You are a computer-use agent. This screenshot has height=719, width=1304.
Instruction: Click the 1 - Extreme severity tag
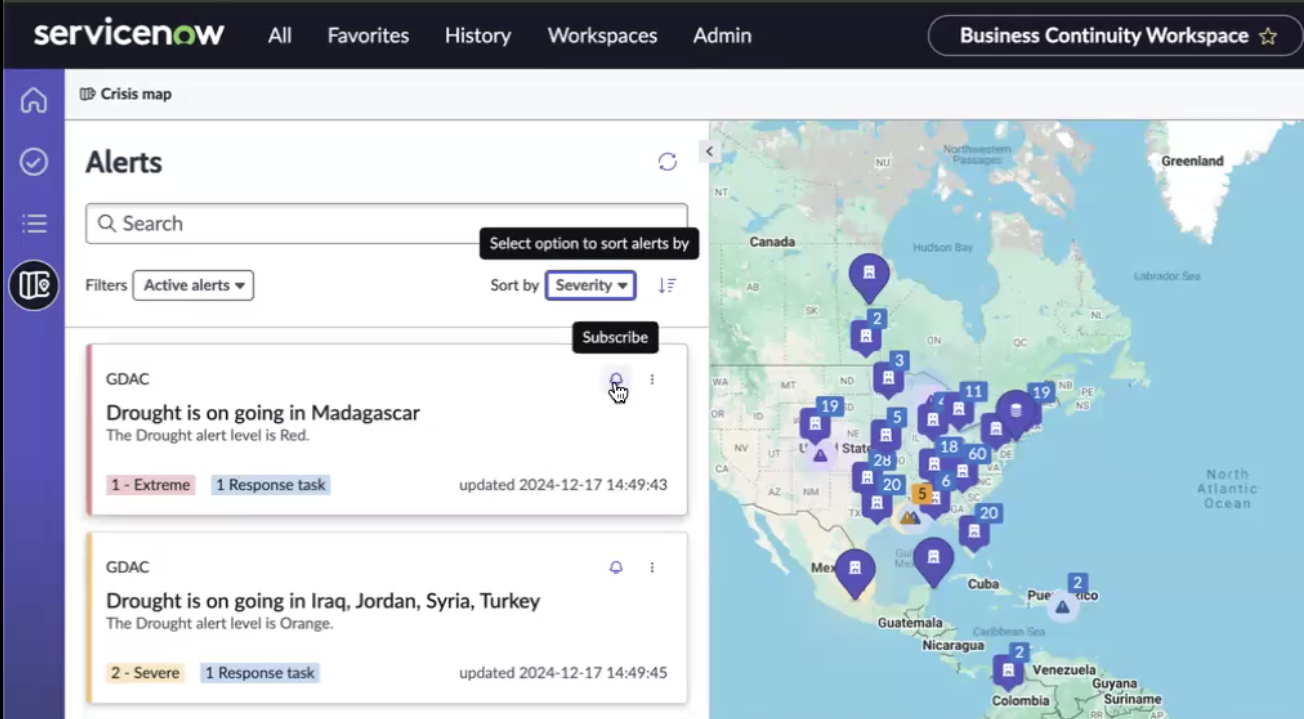[x=150, y=485]
